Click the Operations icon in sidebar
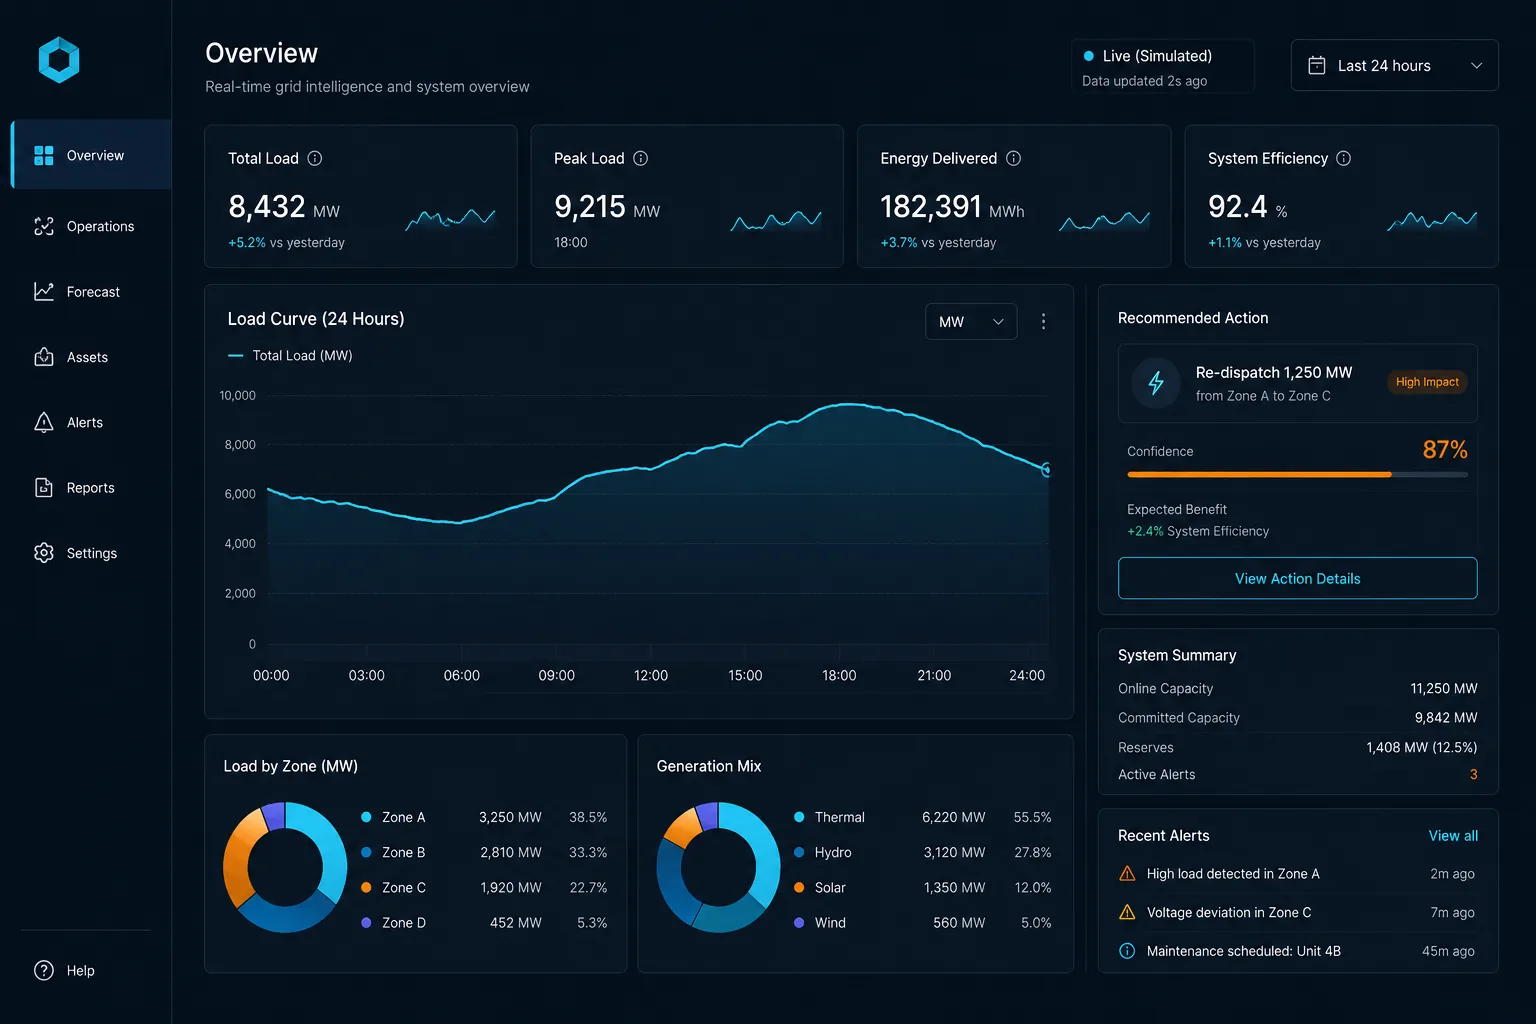 pyautogui.click(x=44, y=226)
